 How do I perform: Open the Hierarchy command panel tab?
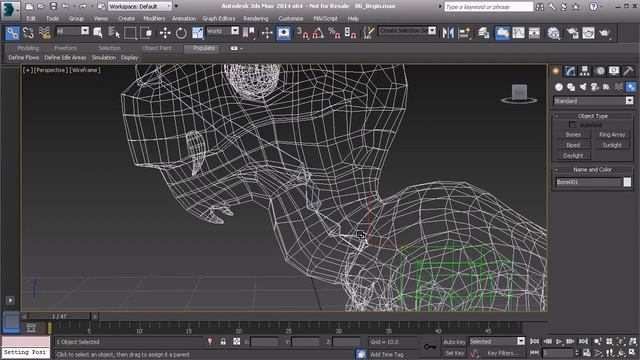click(585, 71)
